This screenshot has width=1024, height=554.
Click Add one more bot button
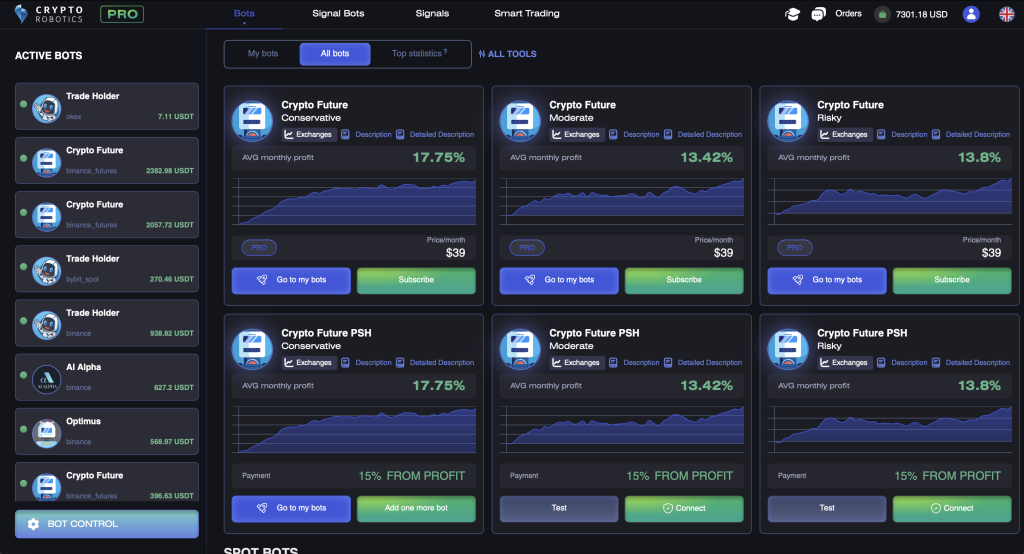click(416, 508)
